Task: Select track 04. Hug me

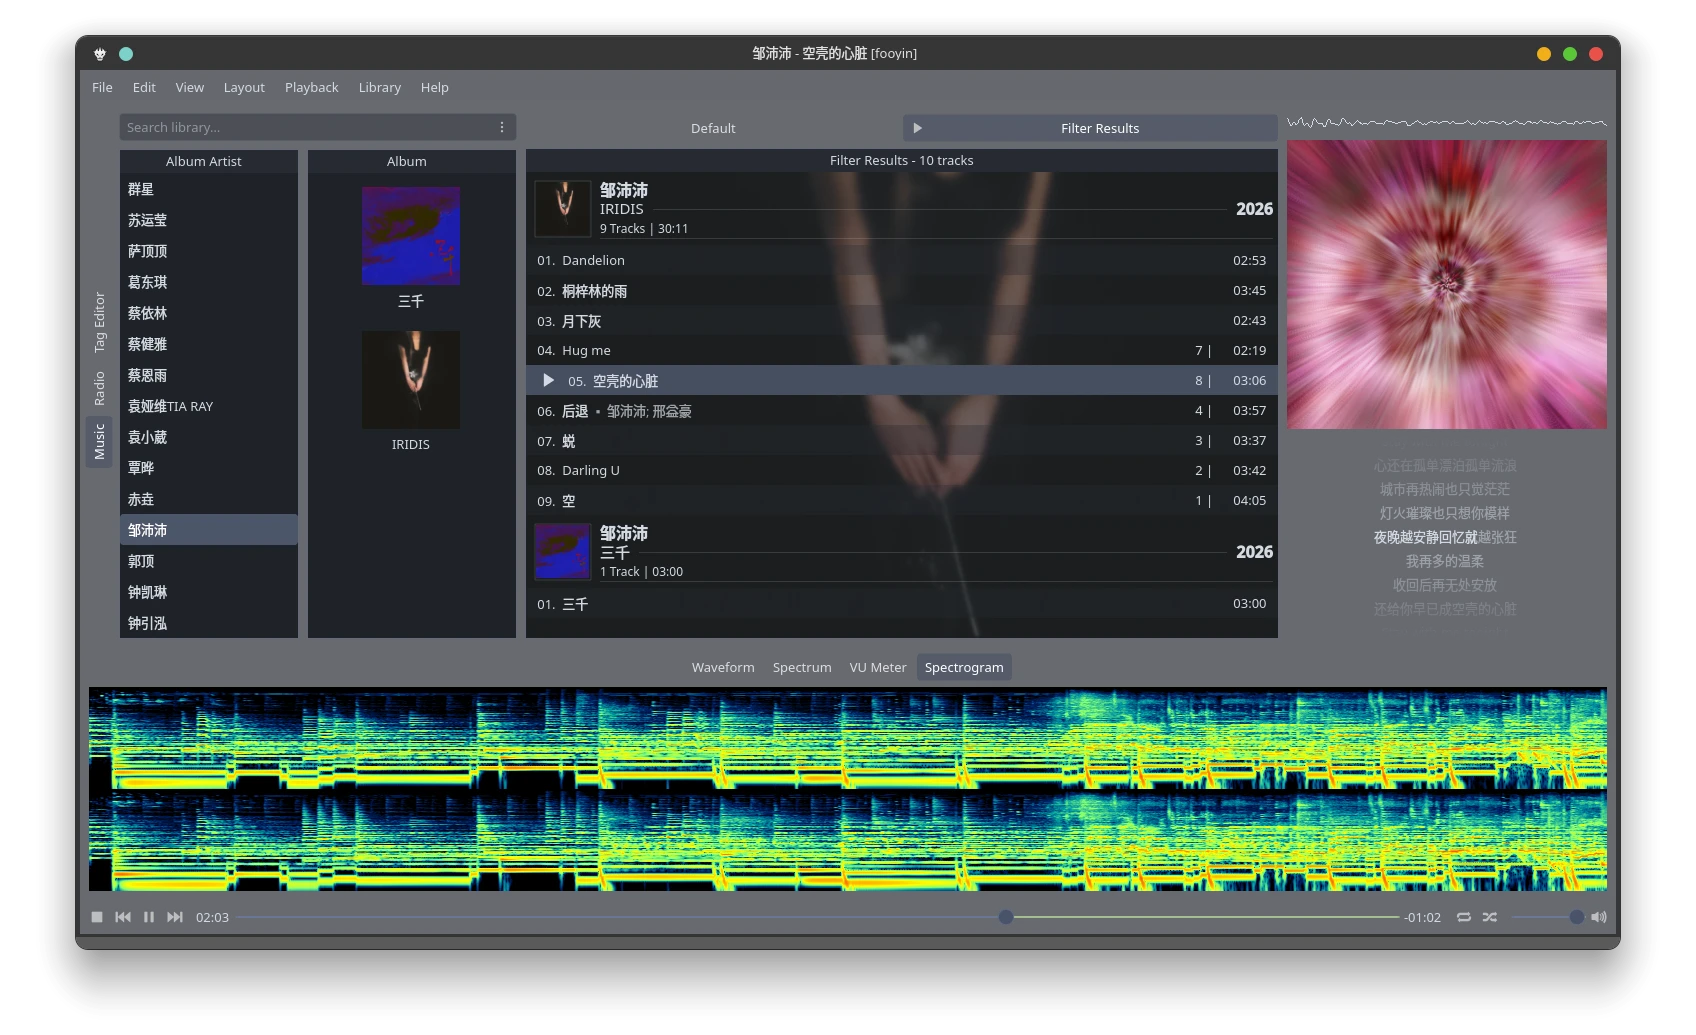Action: click(902, 350)
